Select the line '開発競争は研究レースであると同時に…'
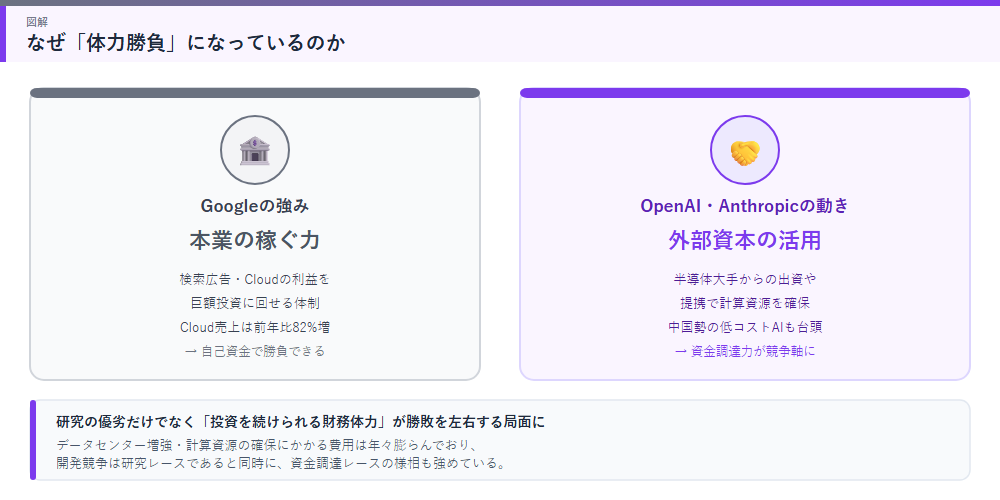This screenshot has width=1000, height=500. click(281, 462)
